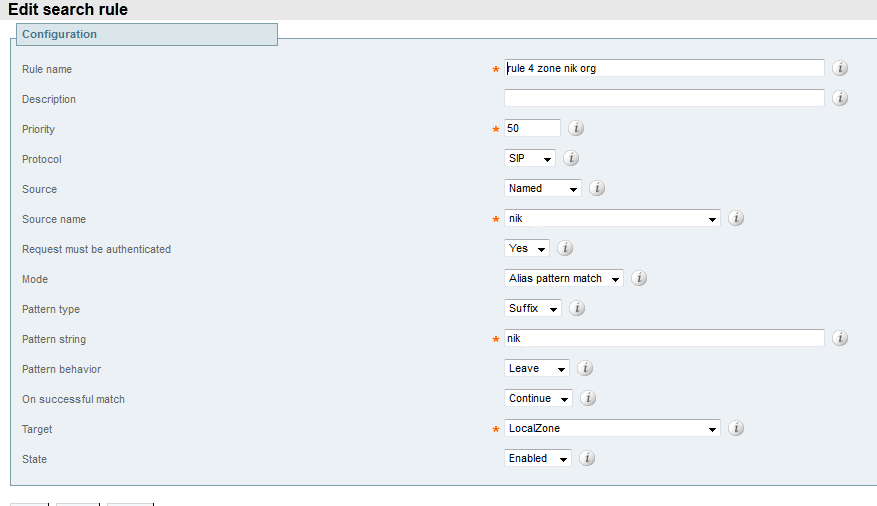Open On successful match Continue dropdown
877x506 pixels.
(x=539, y=398)
